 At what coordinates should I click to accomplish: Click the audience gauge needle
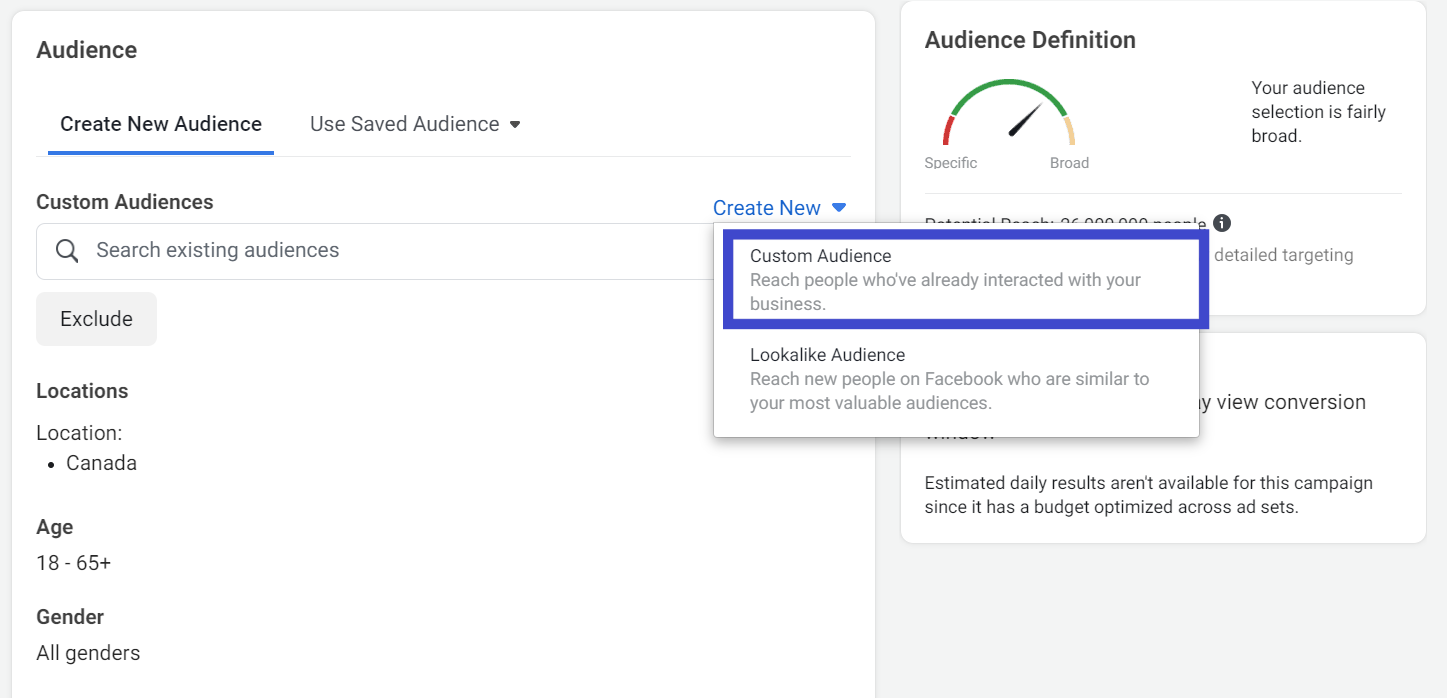coord(1025,120)
